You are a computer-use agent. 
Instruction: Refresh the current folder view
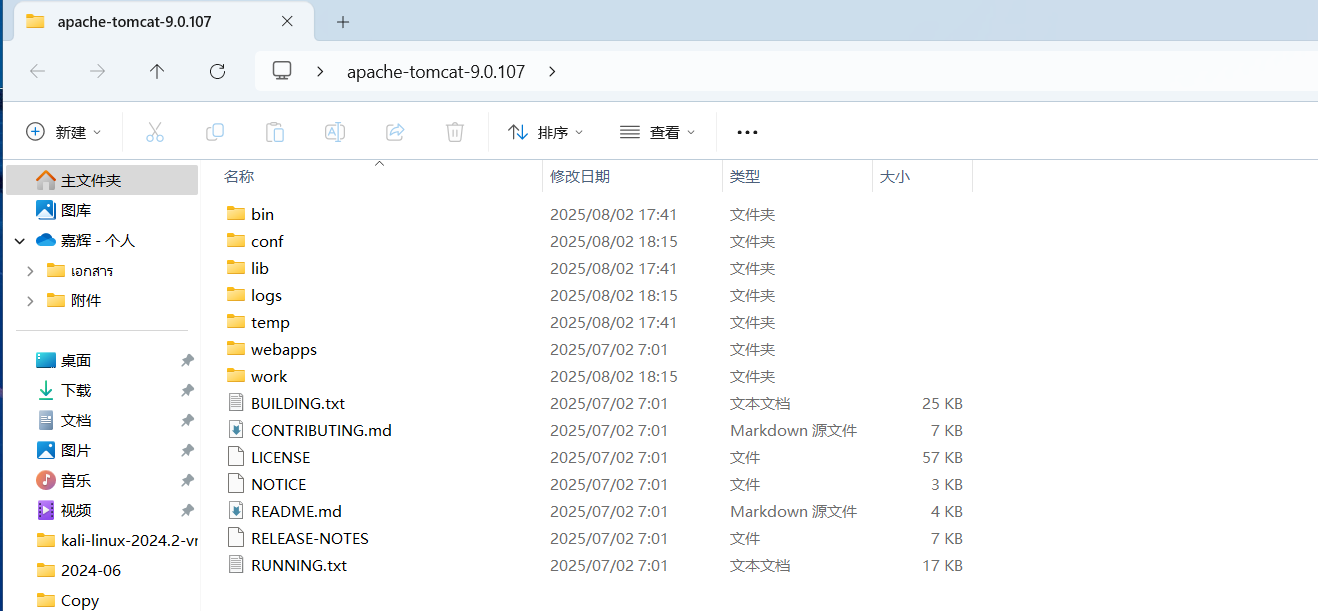click(217, 71)
